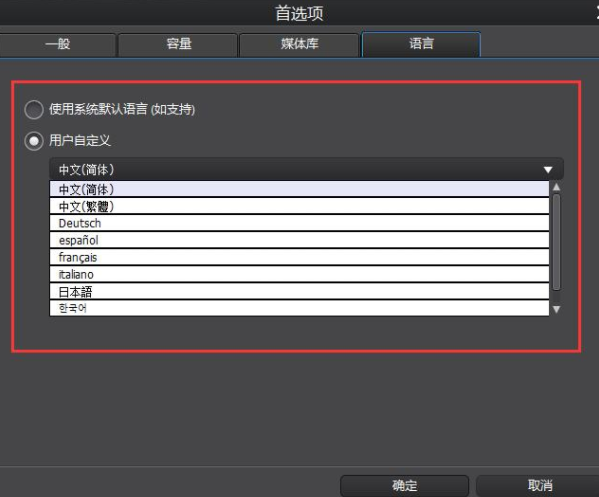Screen dimensions: 599x497
Task: Confirm with the 确定 button
Action: tap(404, 486)
